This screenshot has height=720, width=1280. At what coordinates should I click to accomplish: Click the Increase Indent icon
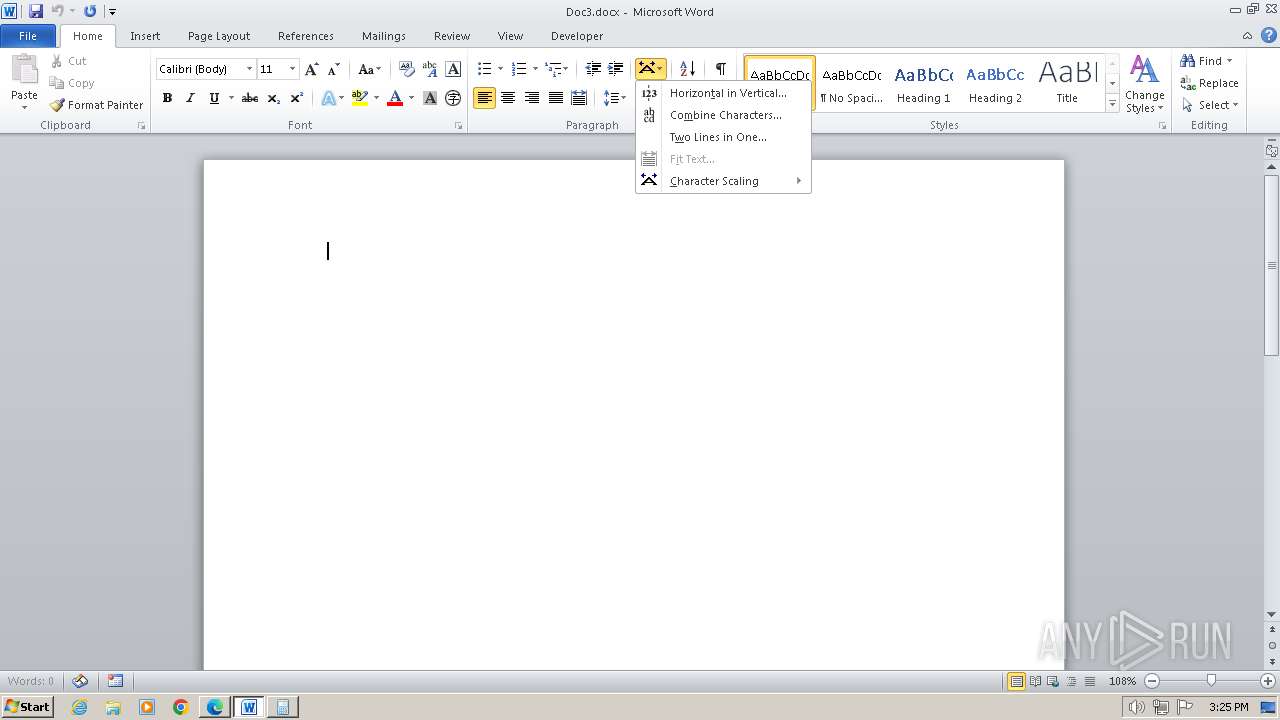click(x=616, y=69)
